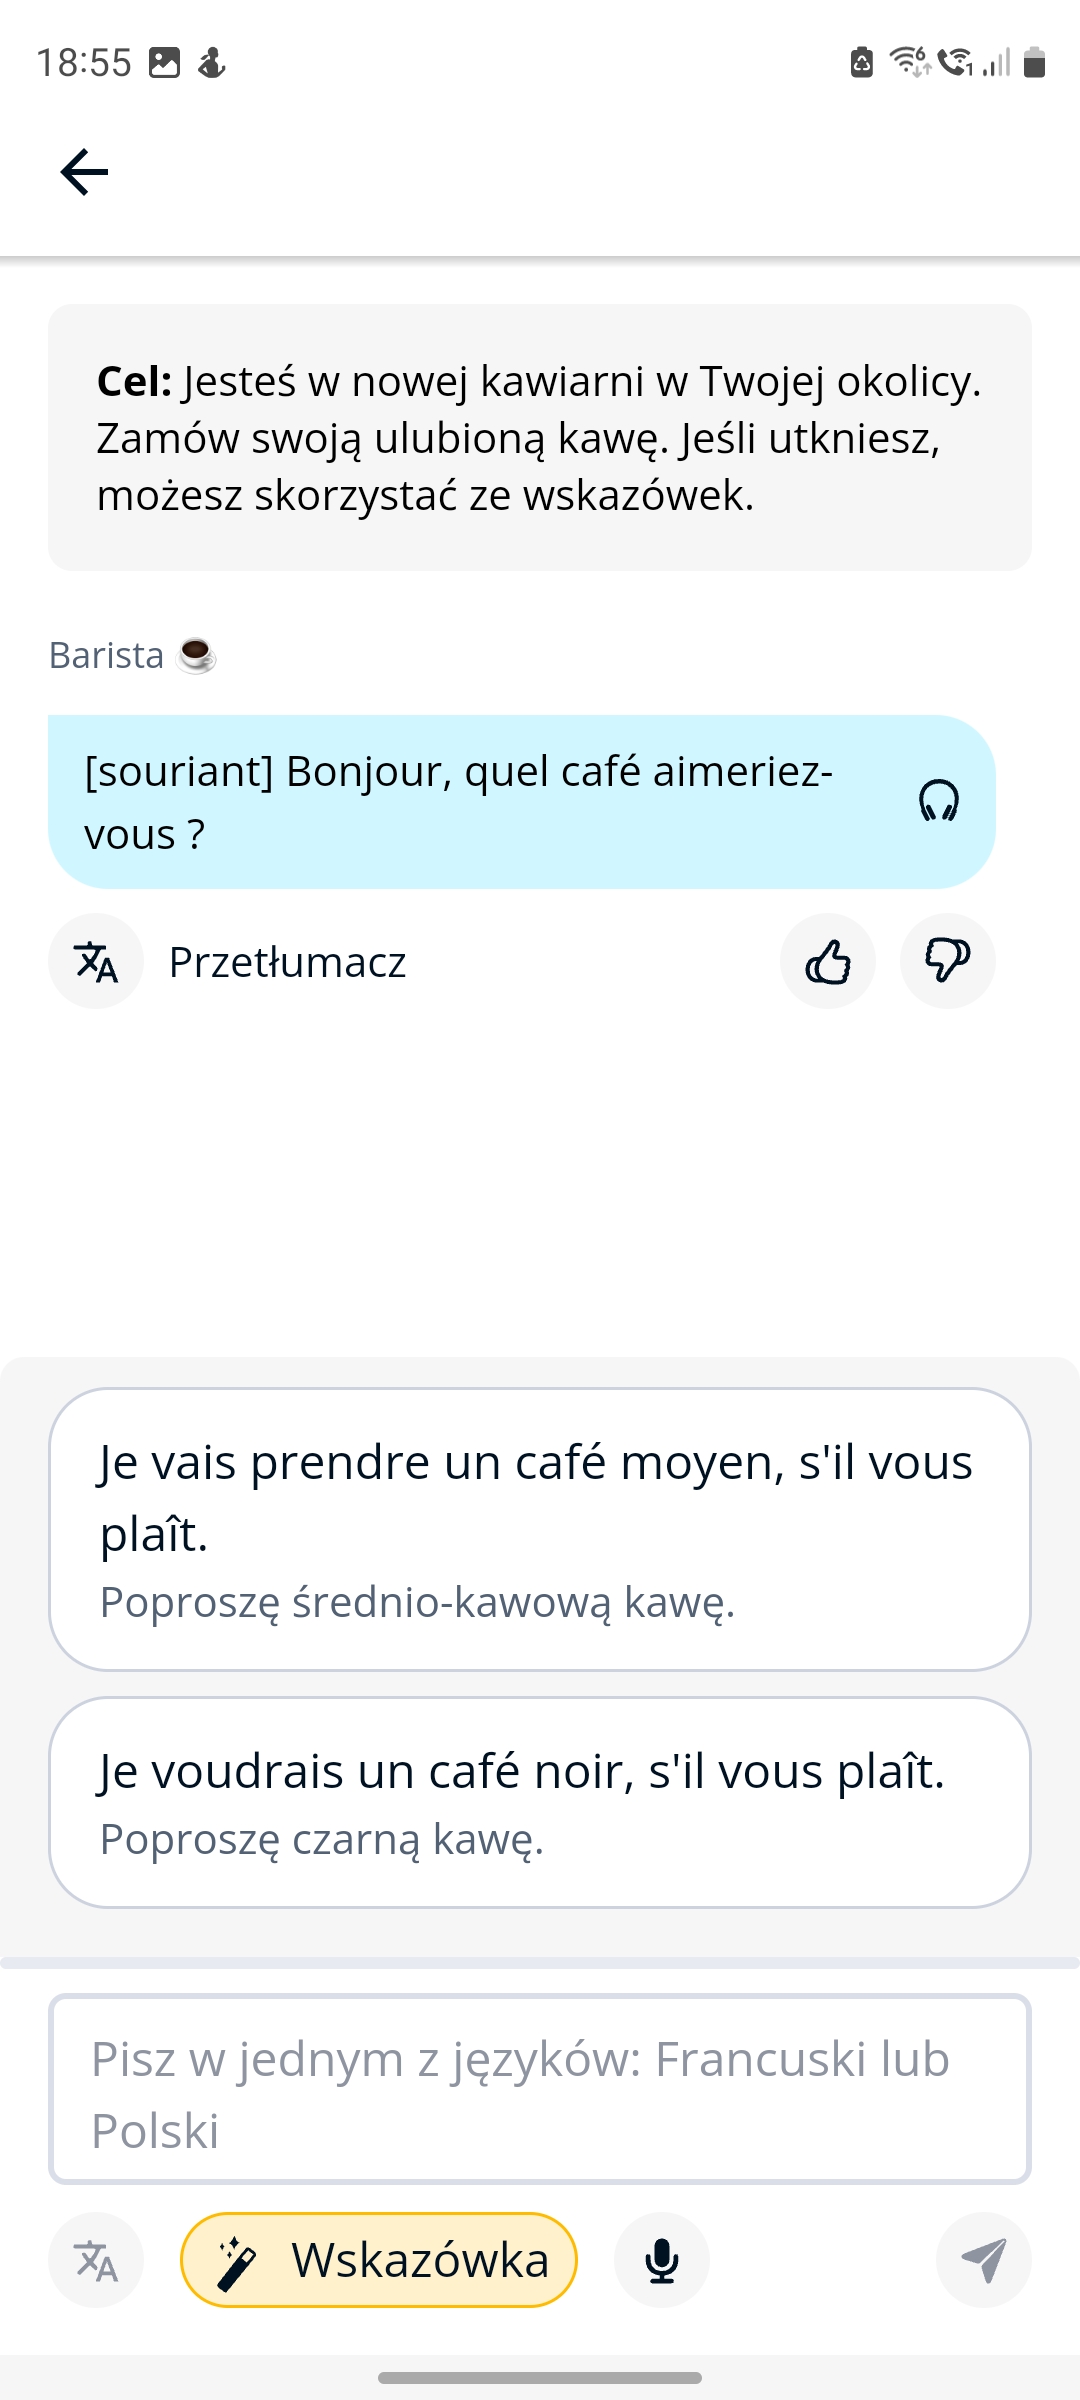Focus the message text input field
The height and width of the screenshot is (2400, 1080).
(x=540, y=2089)
